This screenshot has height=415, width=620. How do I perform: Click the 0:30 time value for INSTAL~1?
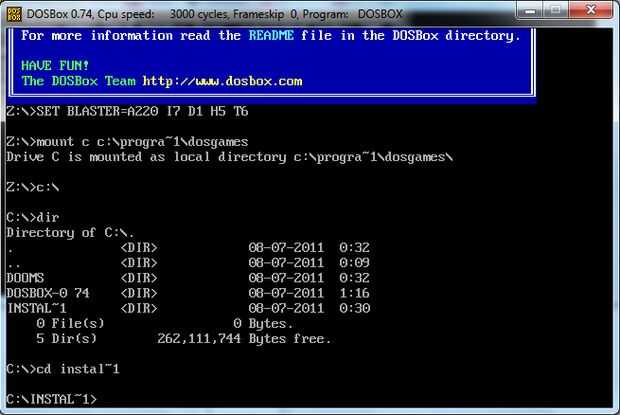pyautogui.click(x=355, y=308)
